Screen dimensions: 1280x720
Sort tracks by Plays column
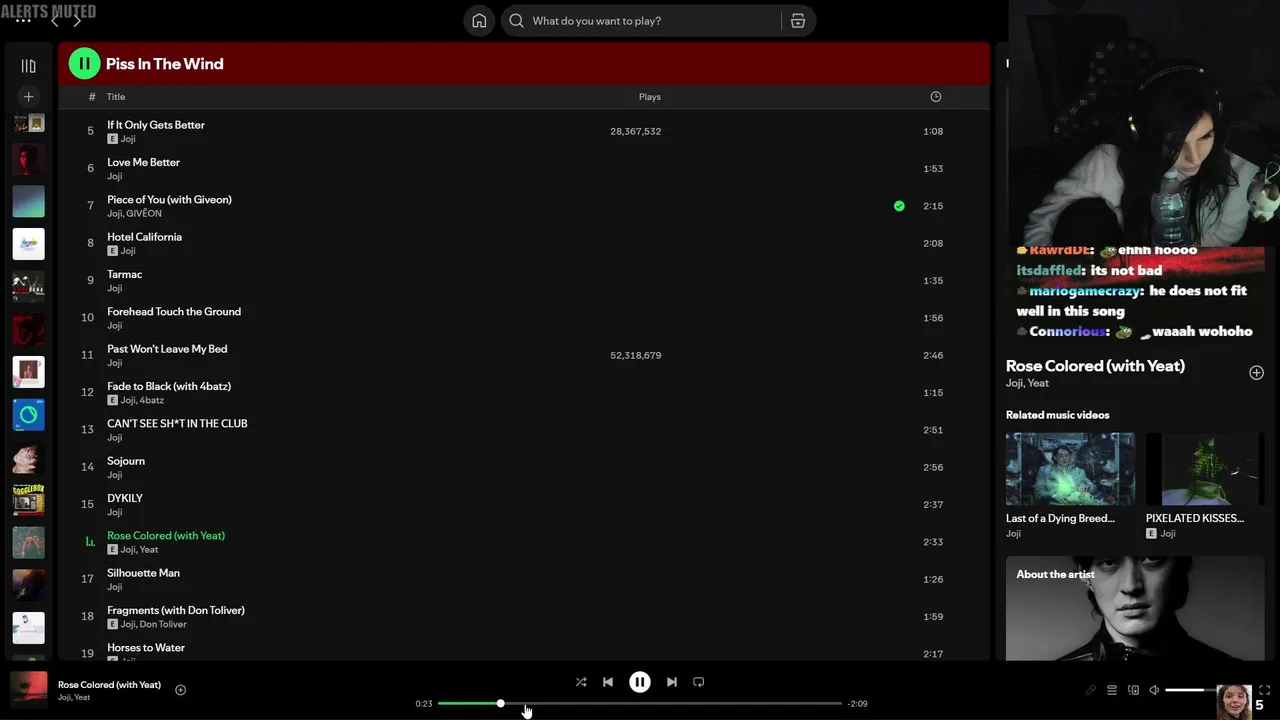(x=650, y=97)
